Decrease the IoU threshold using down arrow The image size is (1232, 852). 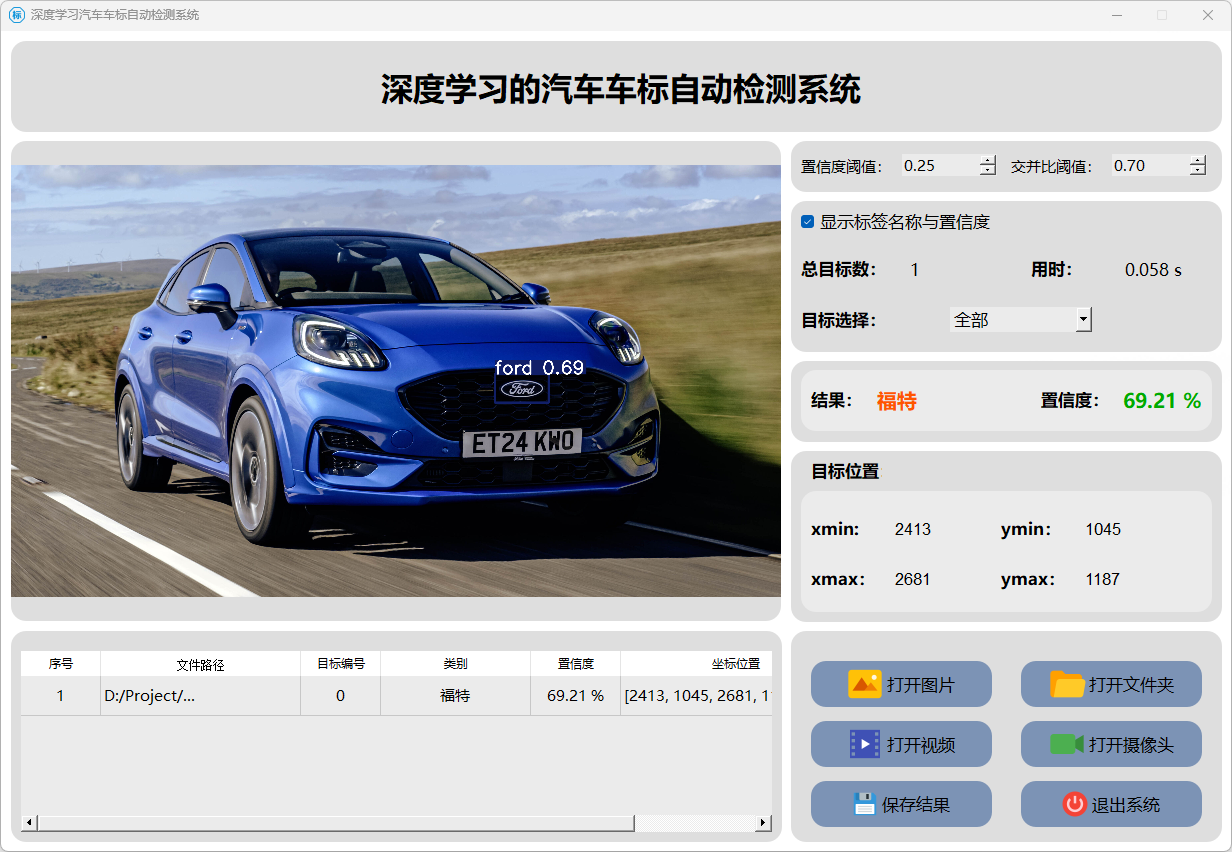point(1198,171)
